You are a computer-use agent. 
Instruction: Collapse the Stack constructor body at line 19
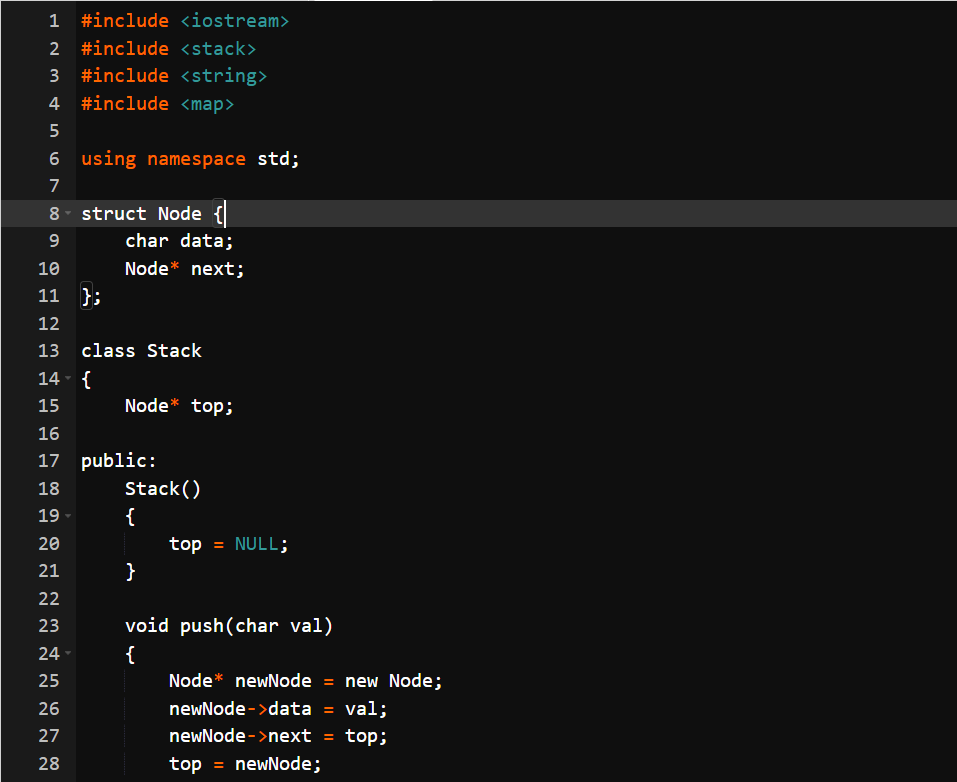[x=68, y=516]
